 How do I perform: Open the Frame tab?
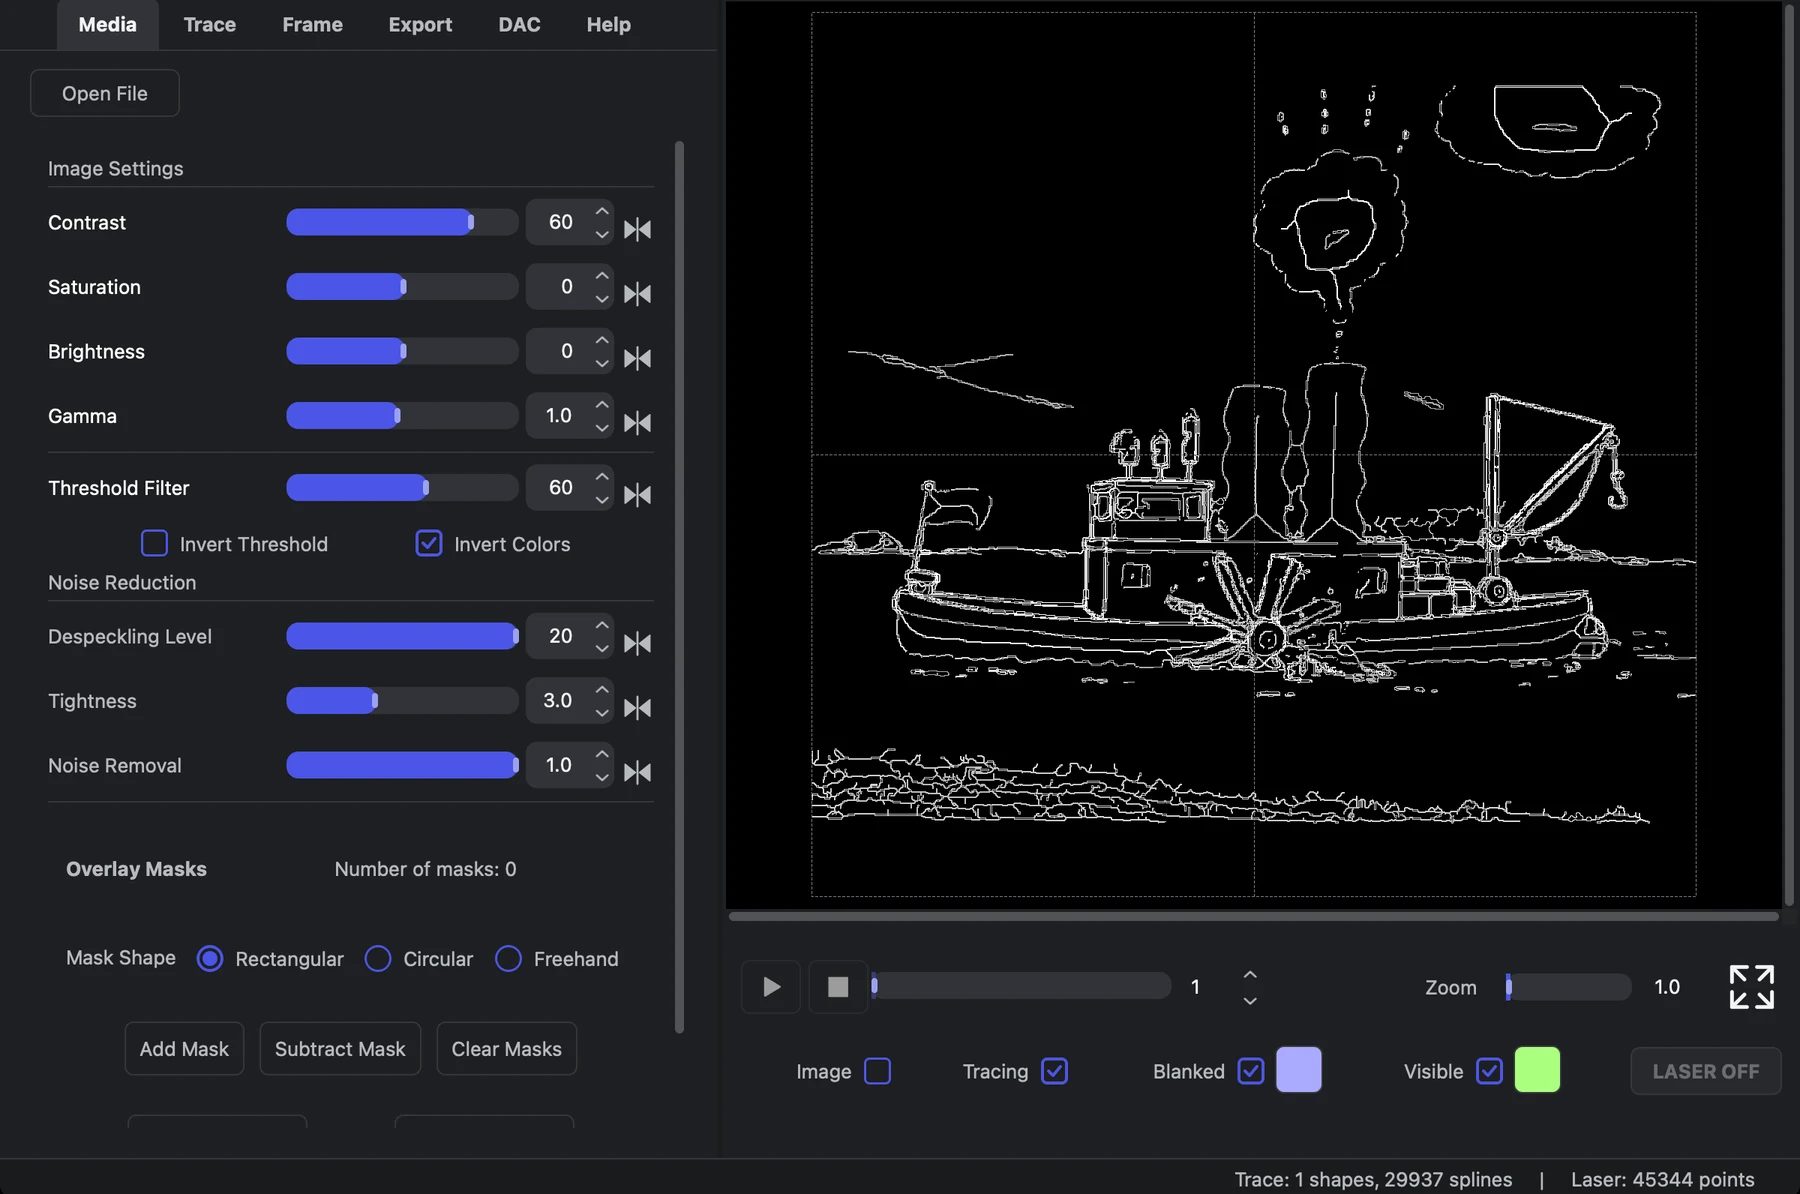click(312, 25)
